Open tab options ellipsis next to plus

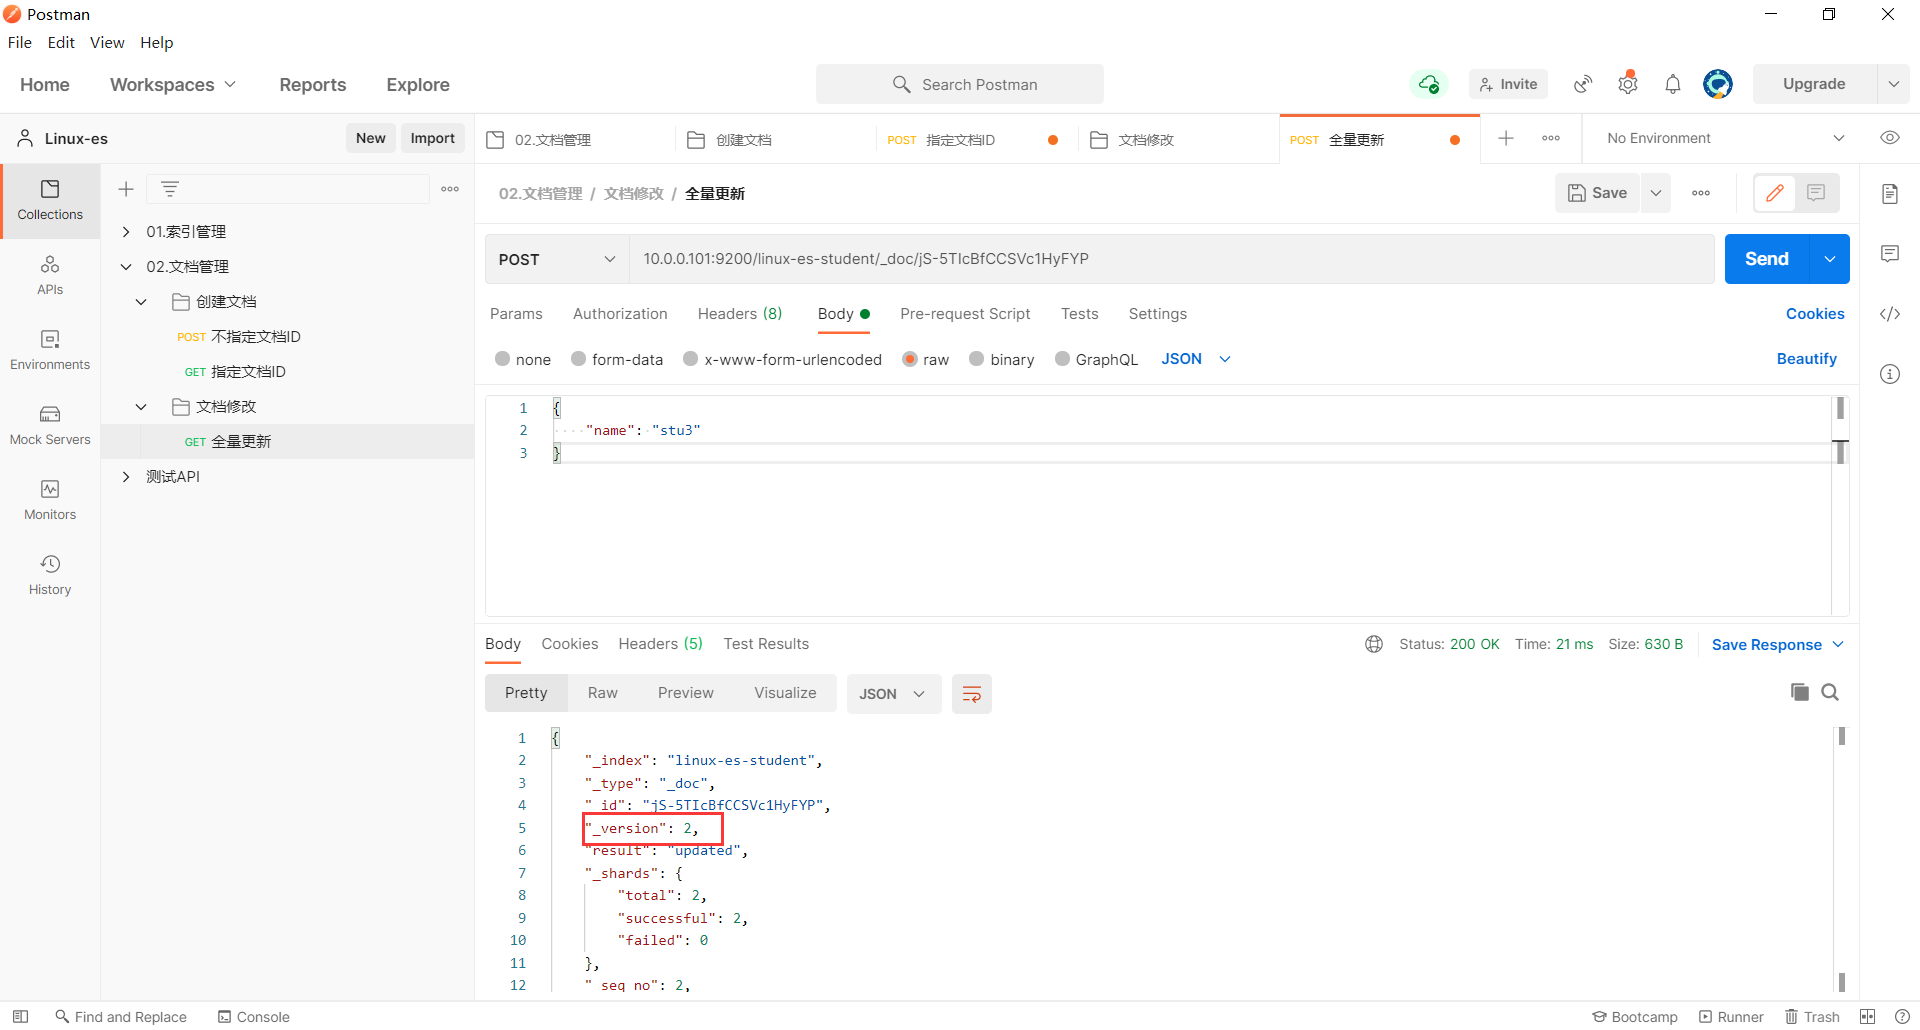(x=1551, y=138)
